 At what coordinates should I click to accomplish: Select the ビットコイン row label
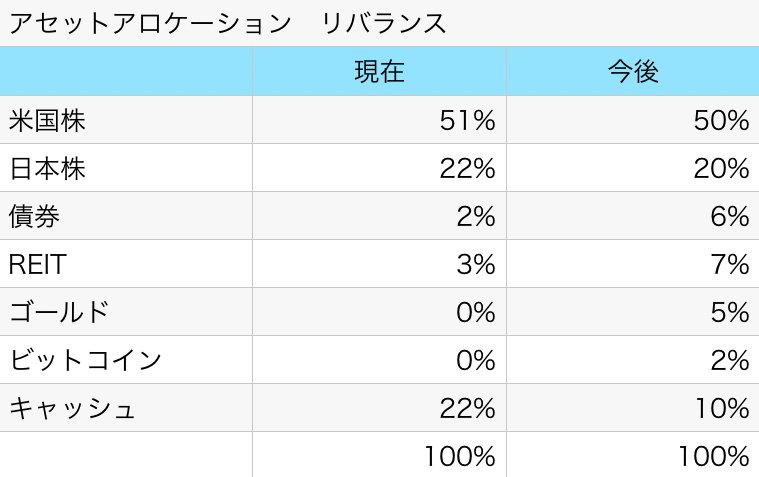coord(85,360)
